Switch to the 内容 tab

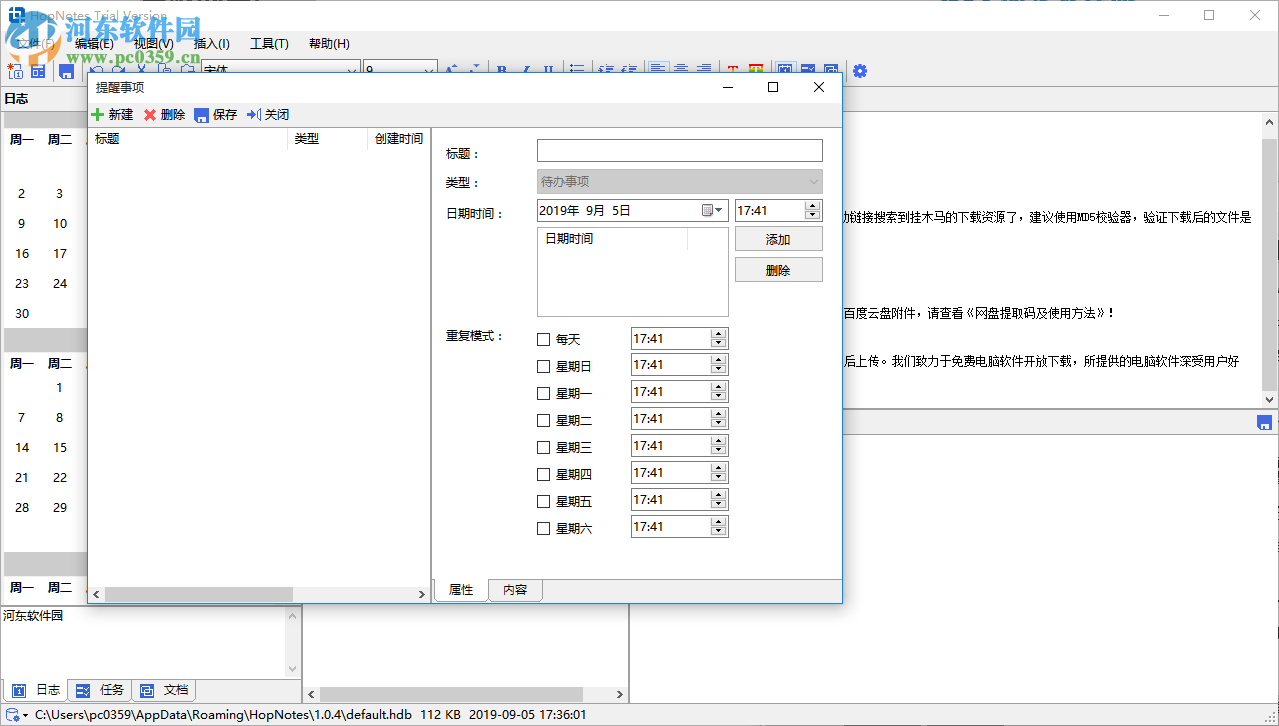[x=515, y=590]
